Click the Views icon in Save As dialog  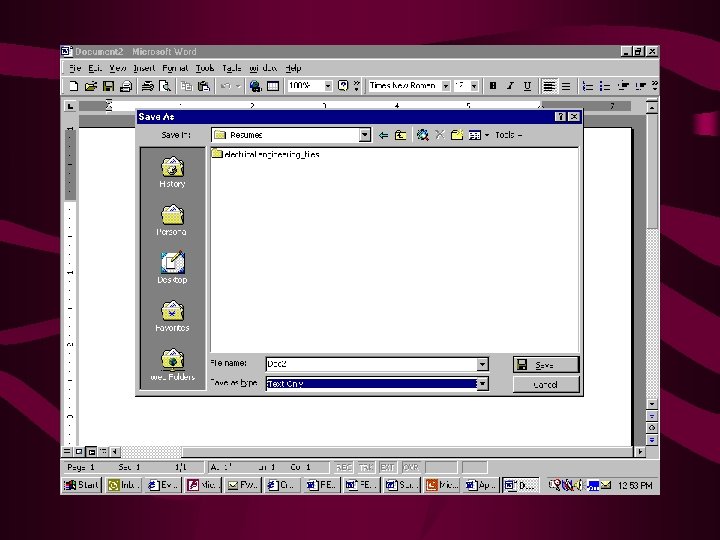(x=474, y=135)
